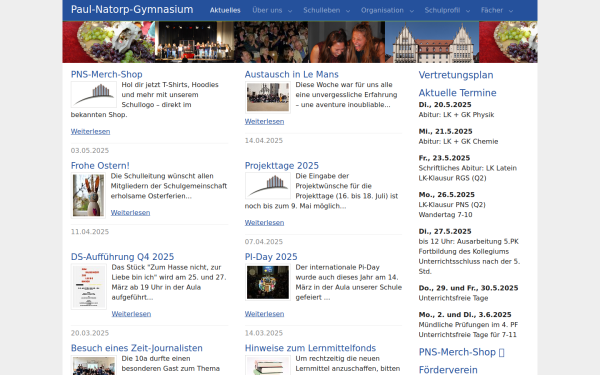Open the DS-Aufführung poster thumbnail
Image resolution: width=600 pixels, height=375 pixels.
[89, 287]
